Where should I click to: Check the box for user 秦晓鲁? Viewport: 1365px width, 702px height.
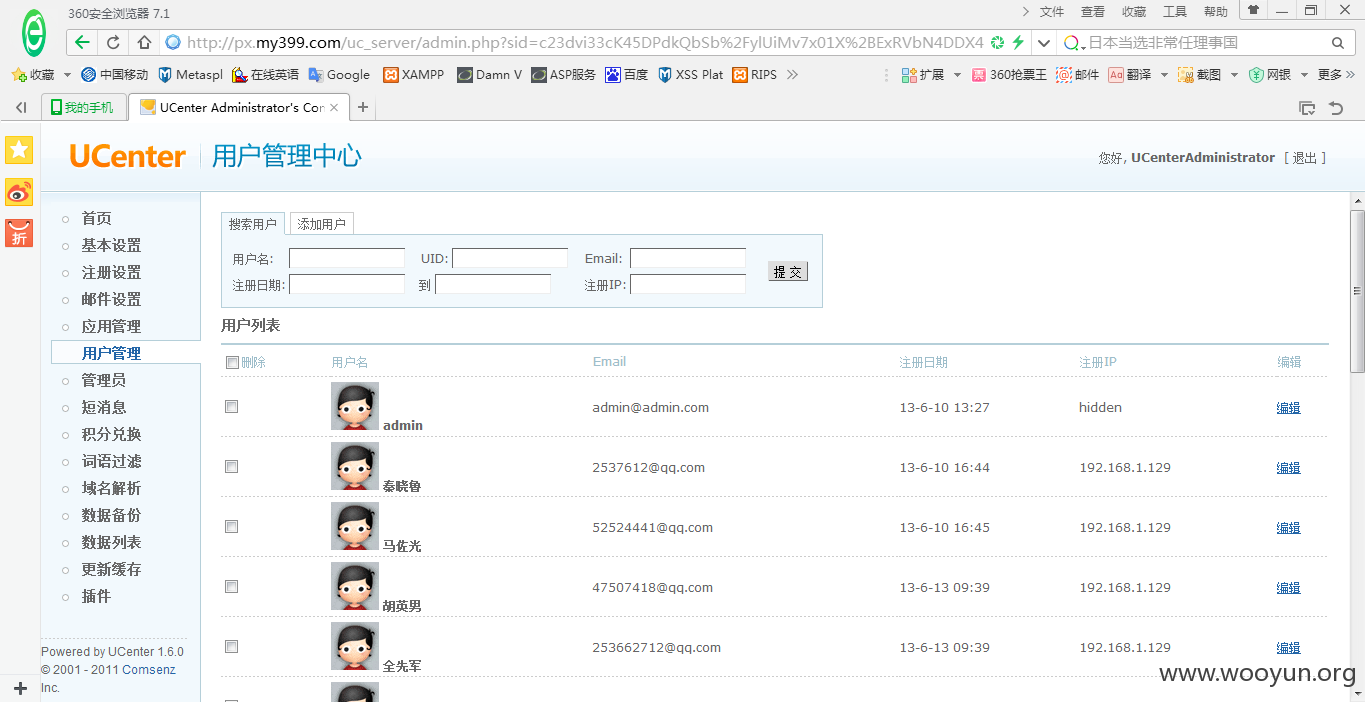coord(232,467)
